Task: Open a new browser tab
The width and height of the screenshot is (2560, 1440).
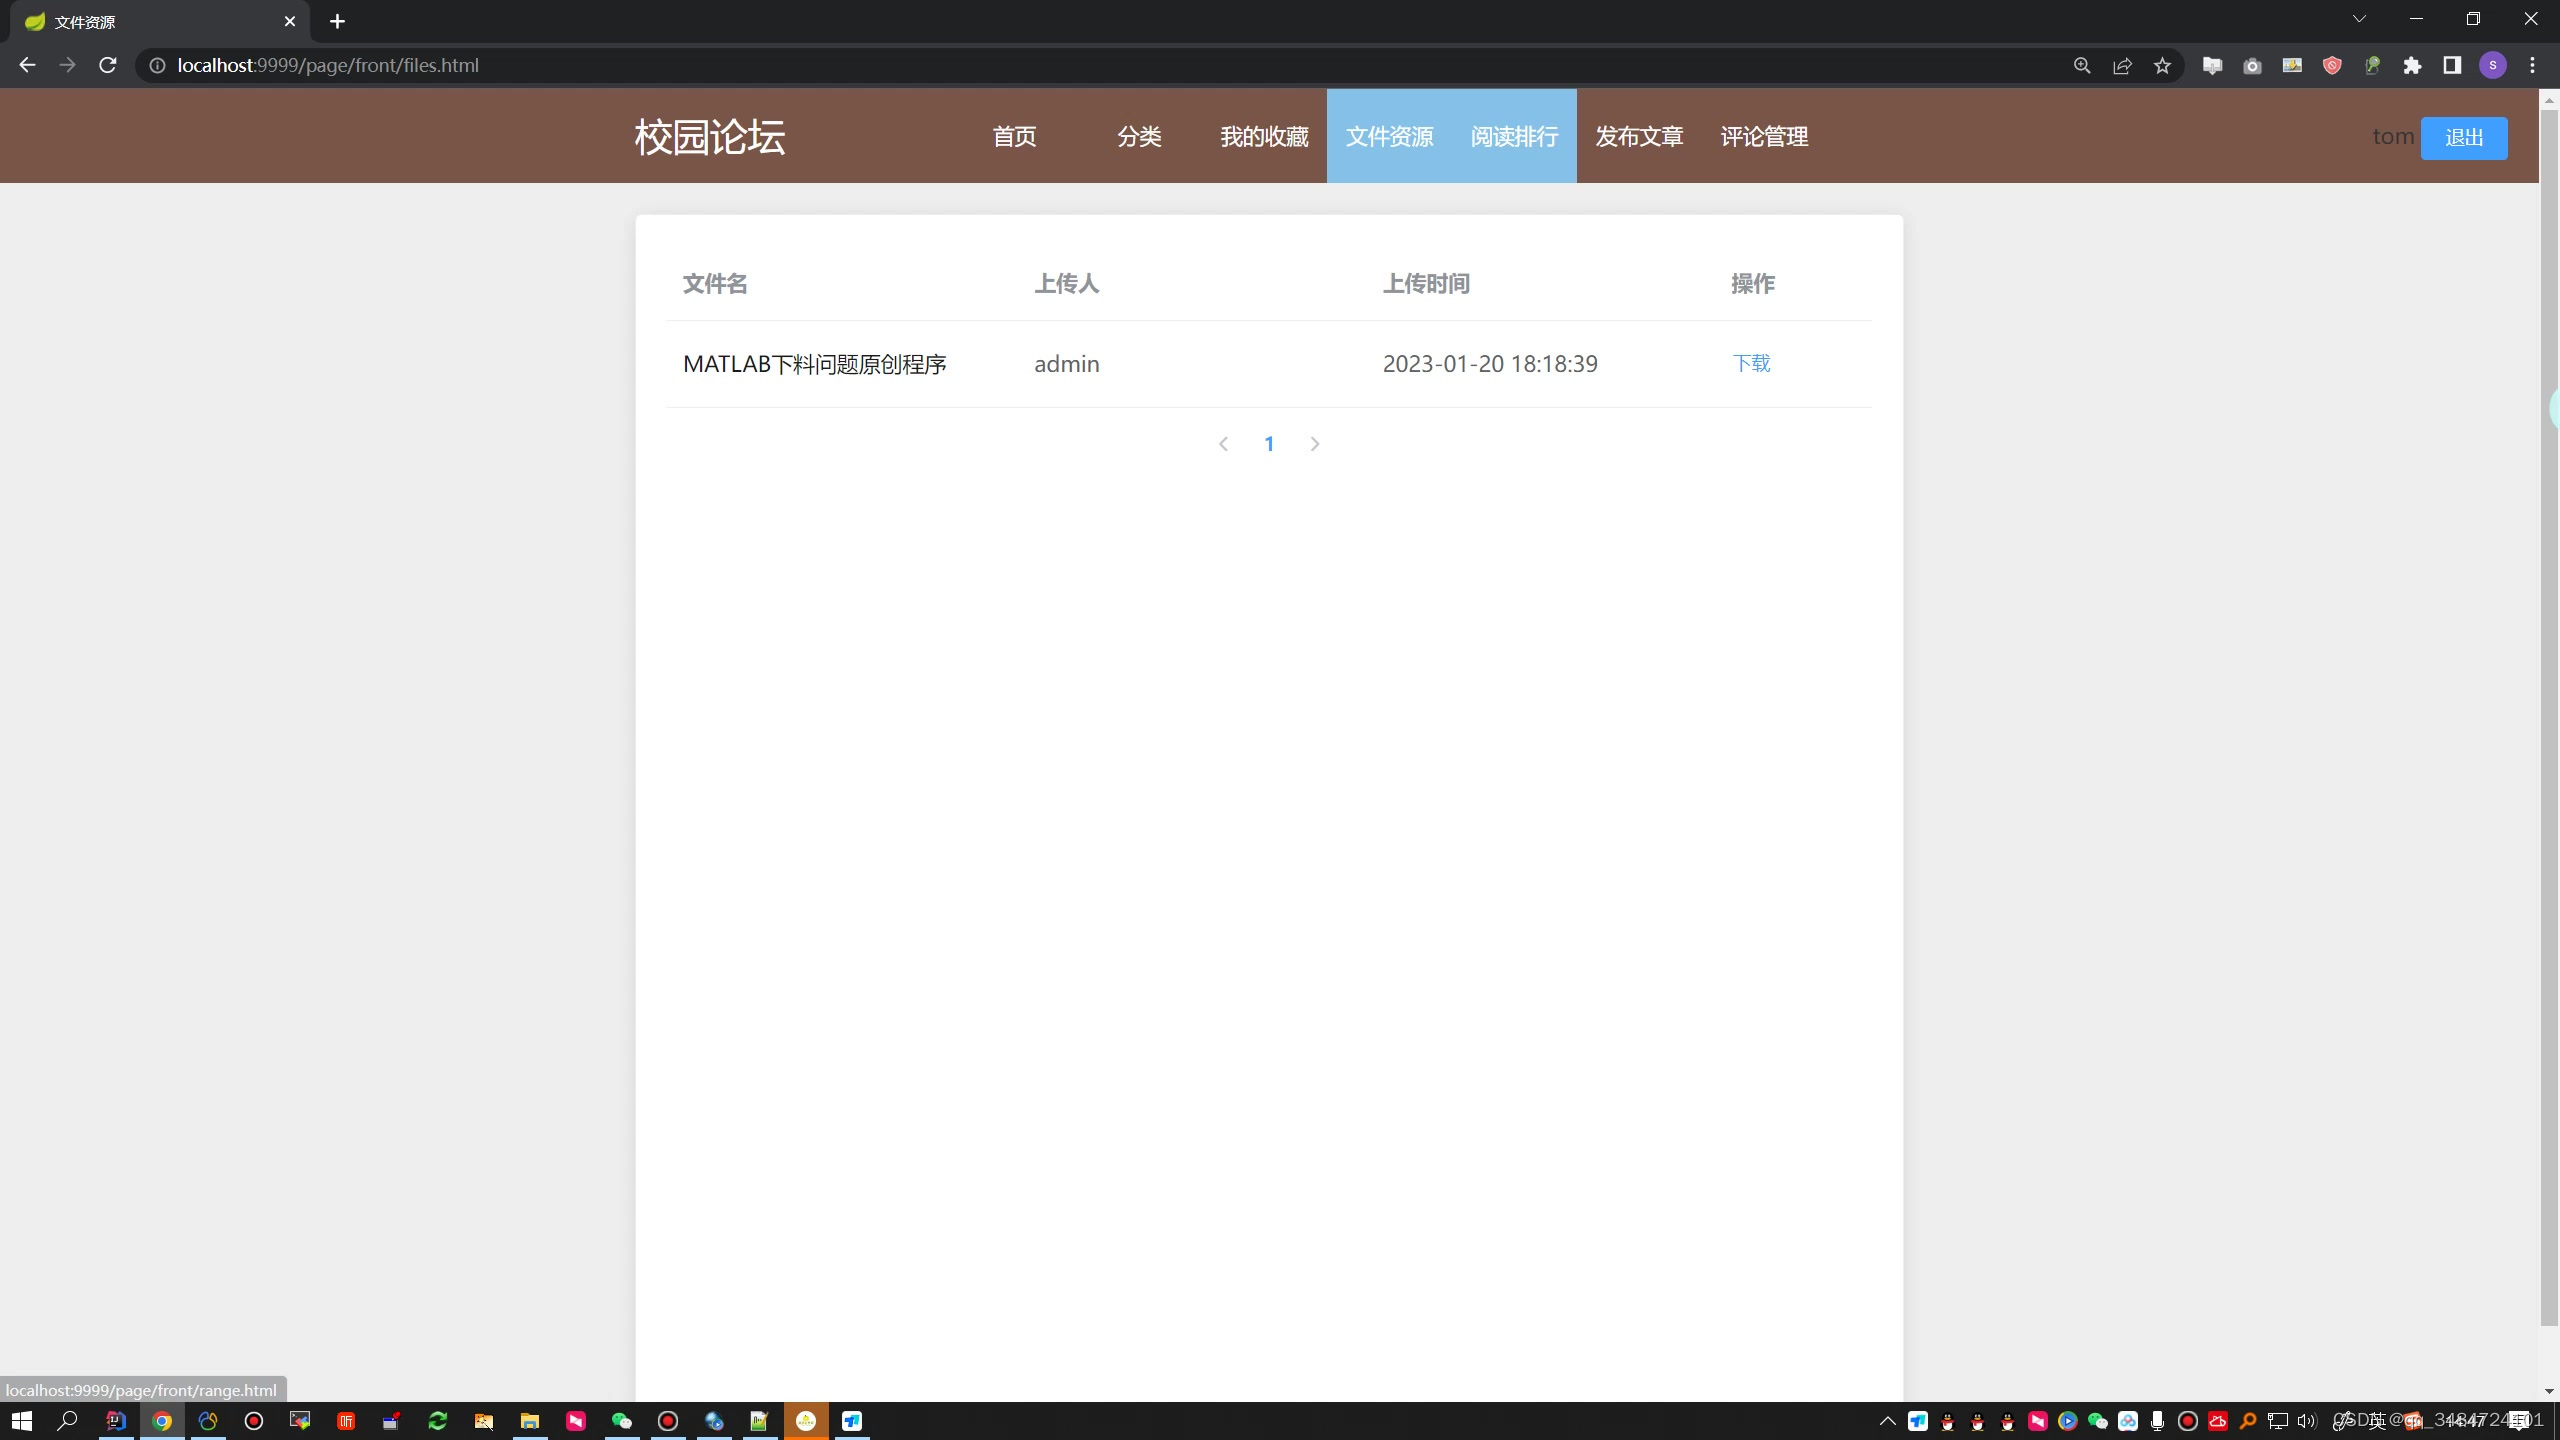Action: (x=337, y=21)
